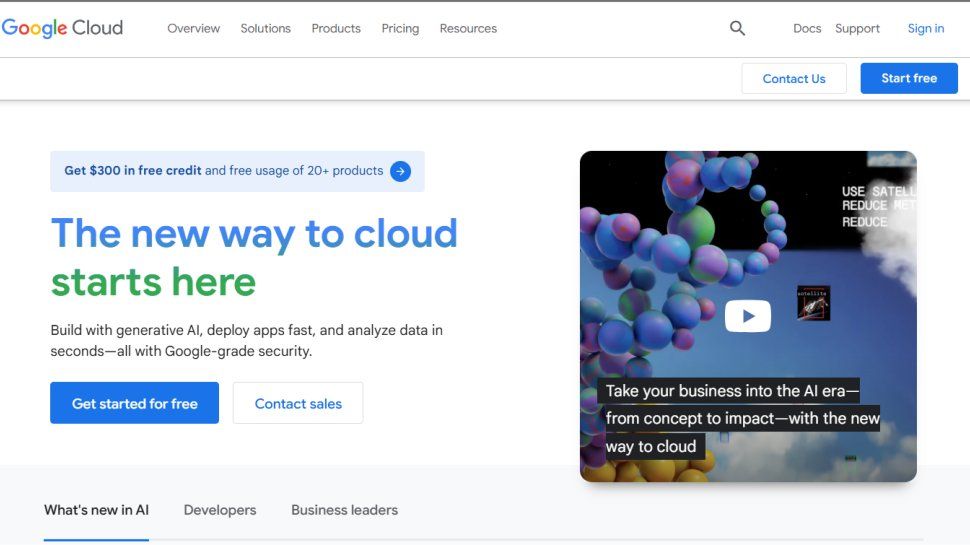Go to the Pricing menu item

click(x=400, y=28)
